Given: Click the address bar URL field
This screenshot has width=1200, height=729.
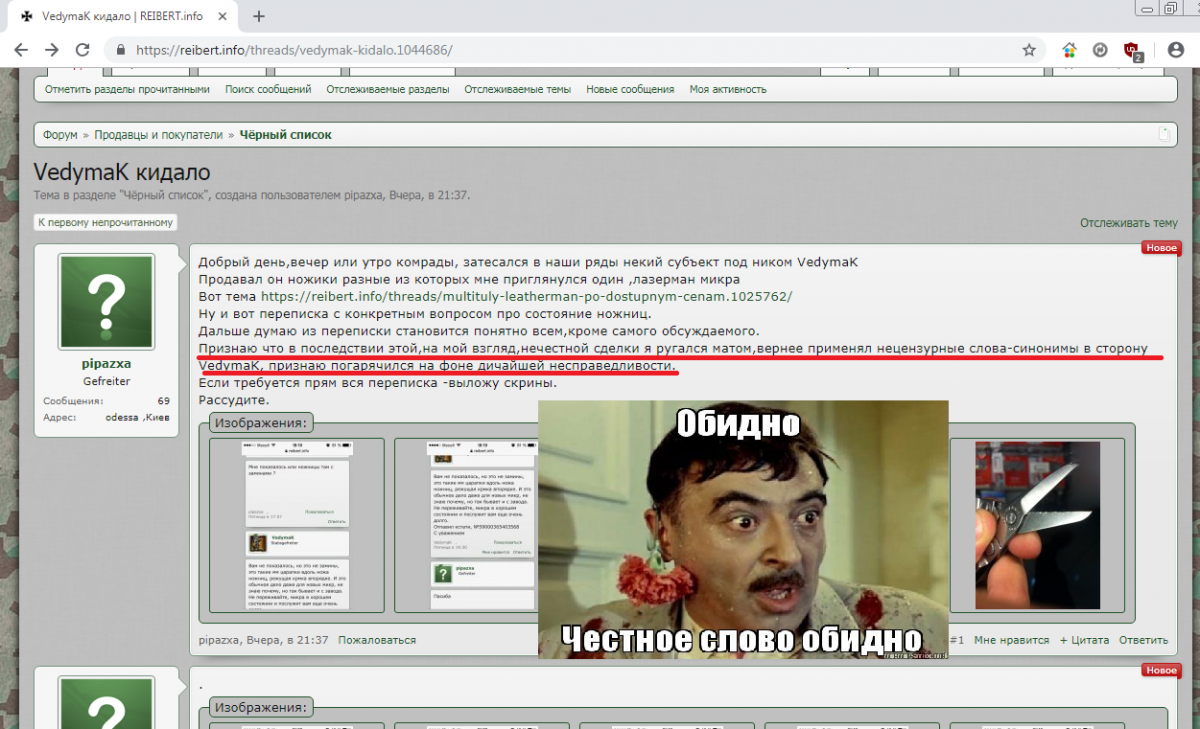Looking at the screenshot, I should (575, 49).
